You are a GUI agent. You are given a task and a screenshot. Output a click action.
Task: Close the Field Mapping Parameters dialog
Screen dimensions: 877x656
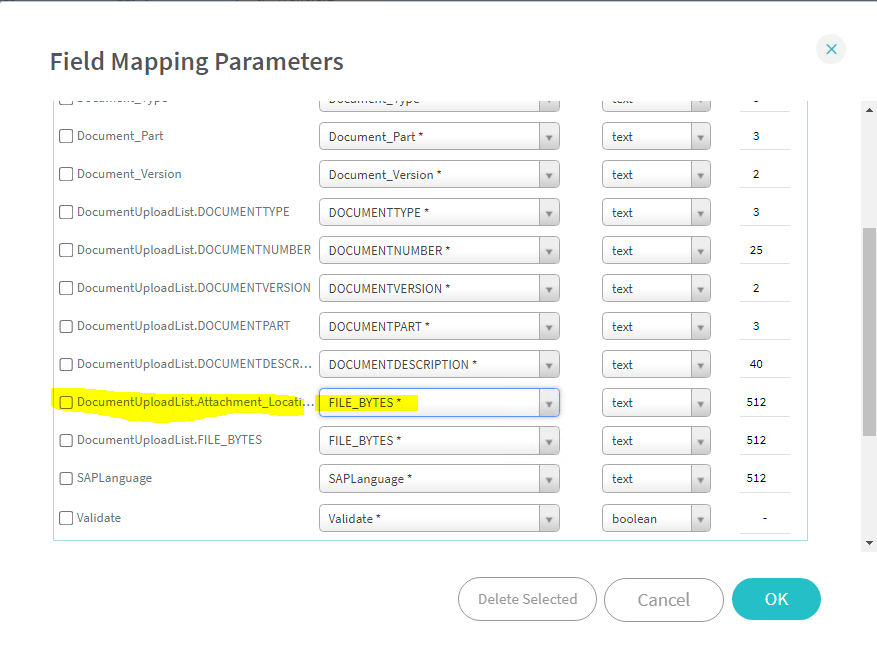[830, 49]
